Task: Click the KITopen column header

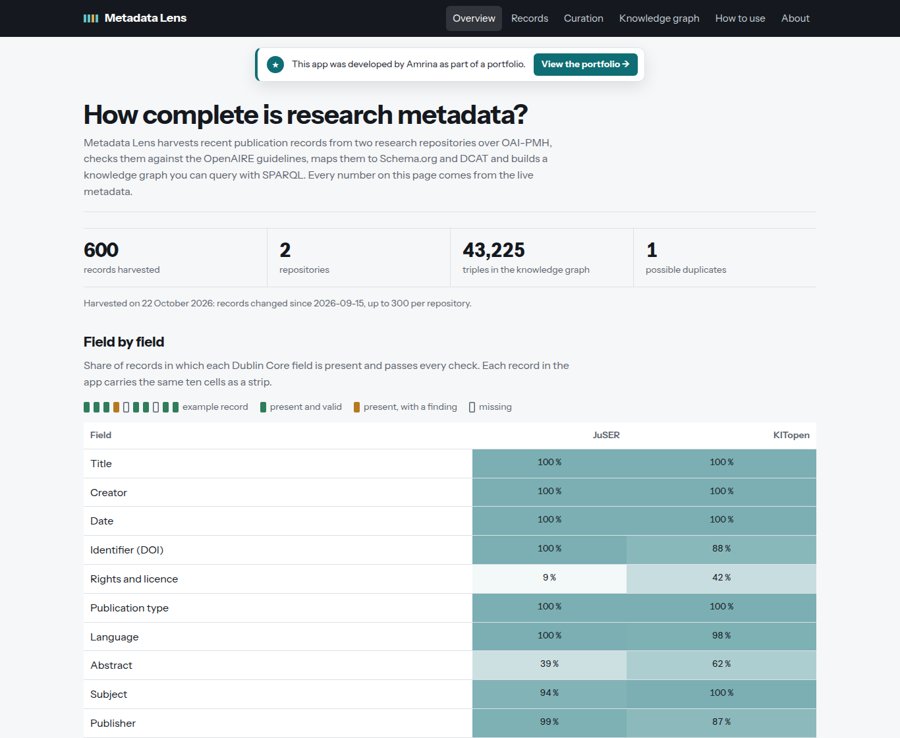Action: pyautogui.click(x=791, y=435)
